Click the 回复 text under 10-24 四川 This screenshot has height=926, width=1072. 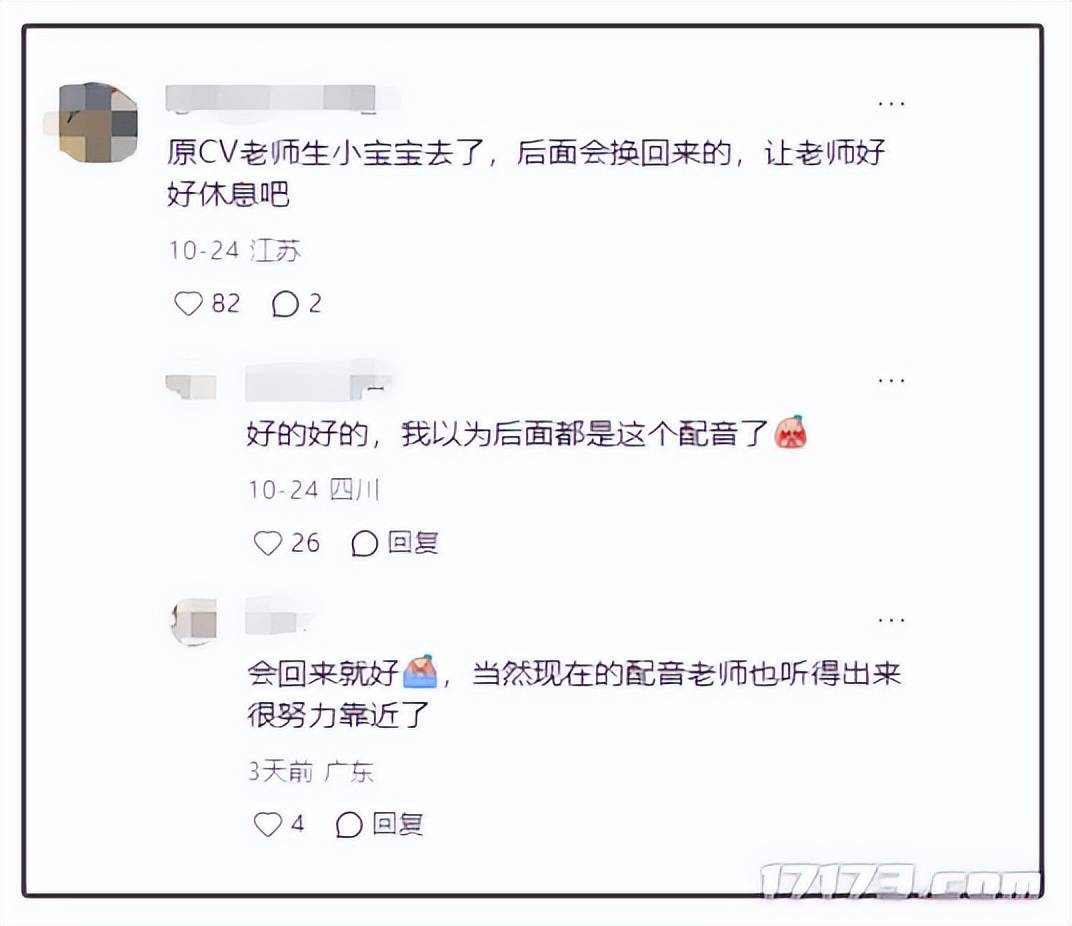pyautogui.click(x=413, y=544)
